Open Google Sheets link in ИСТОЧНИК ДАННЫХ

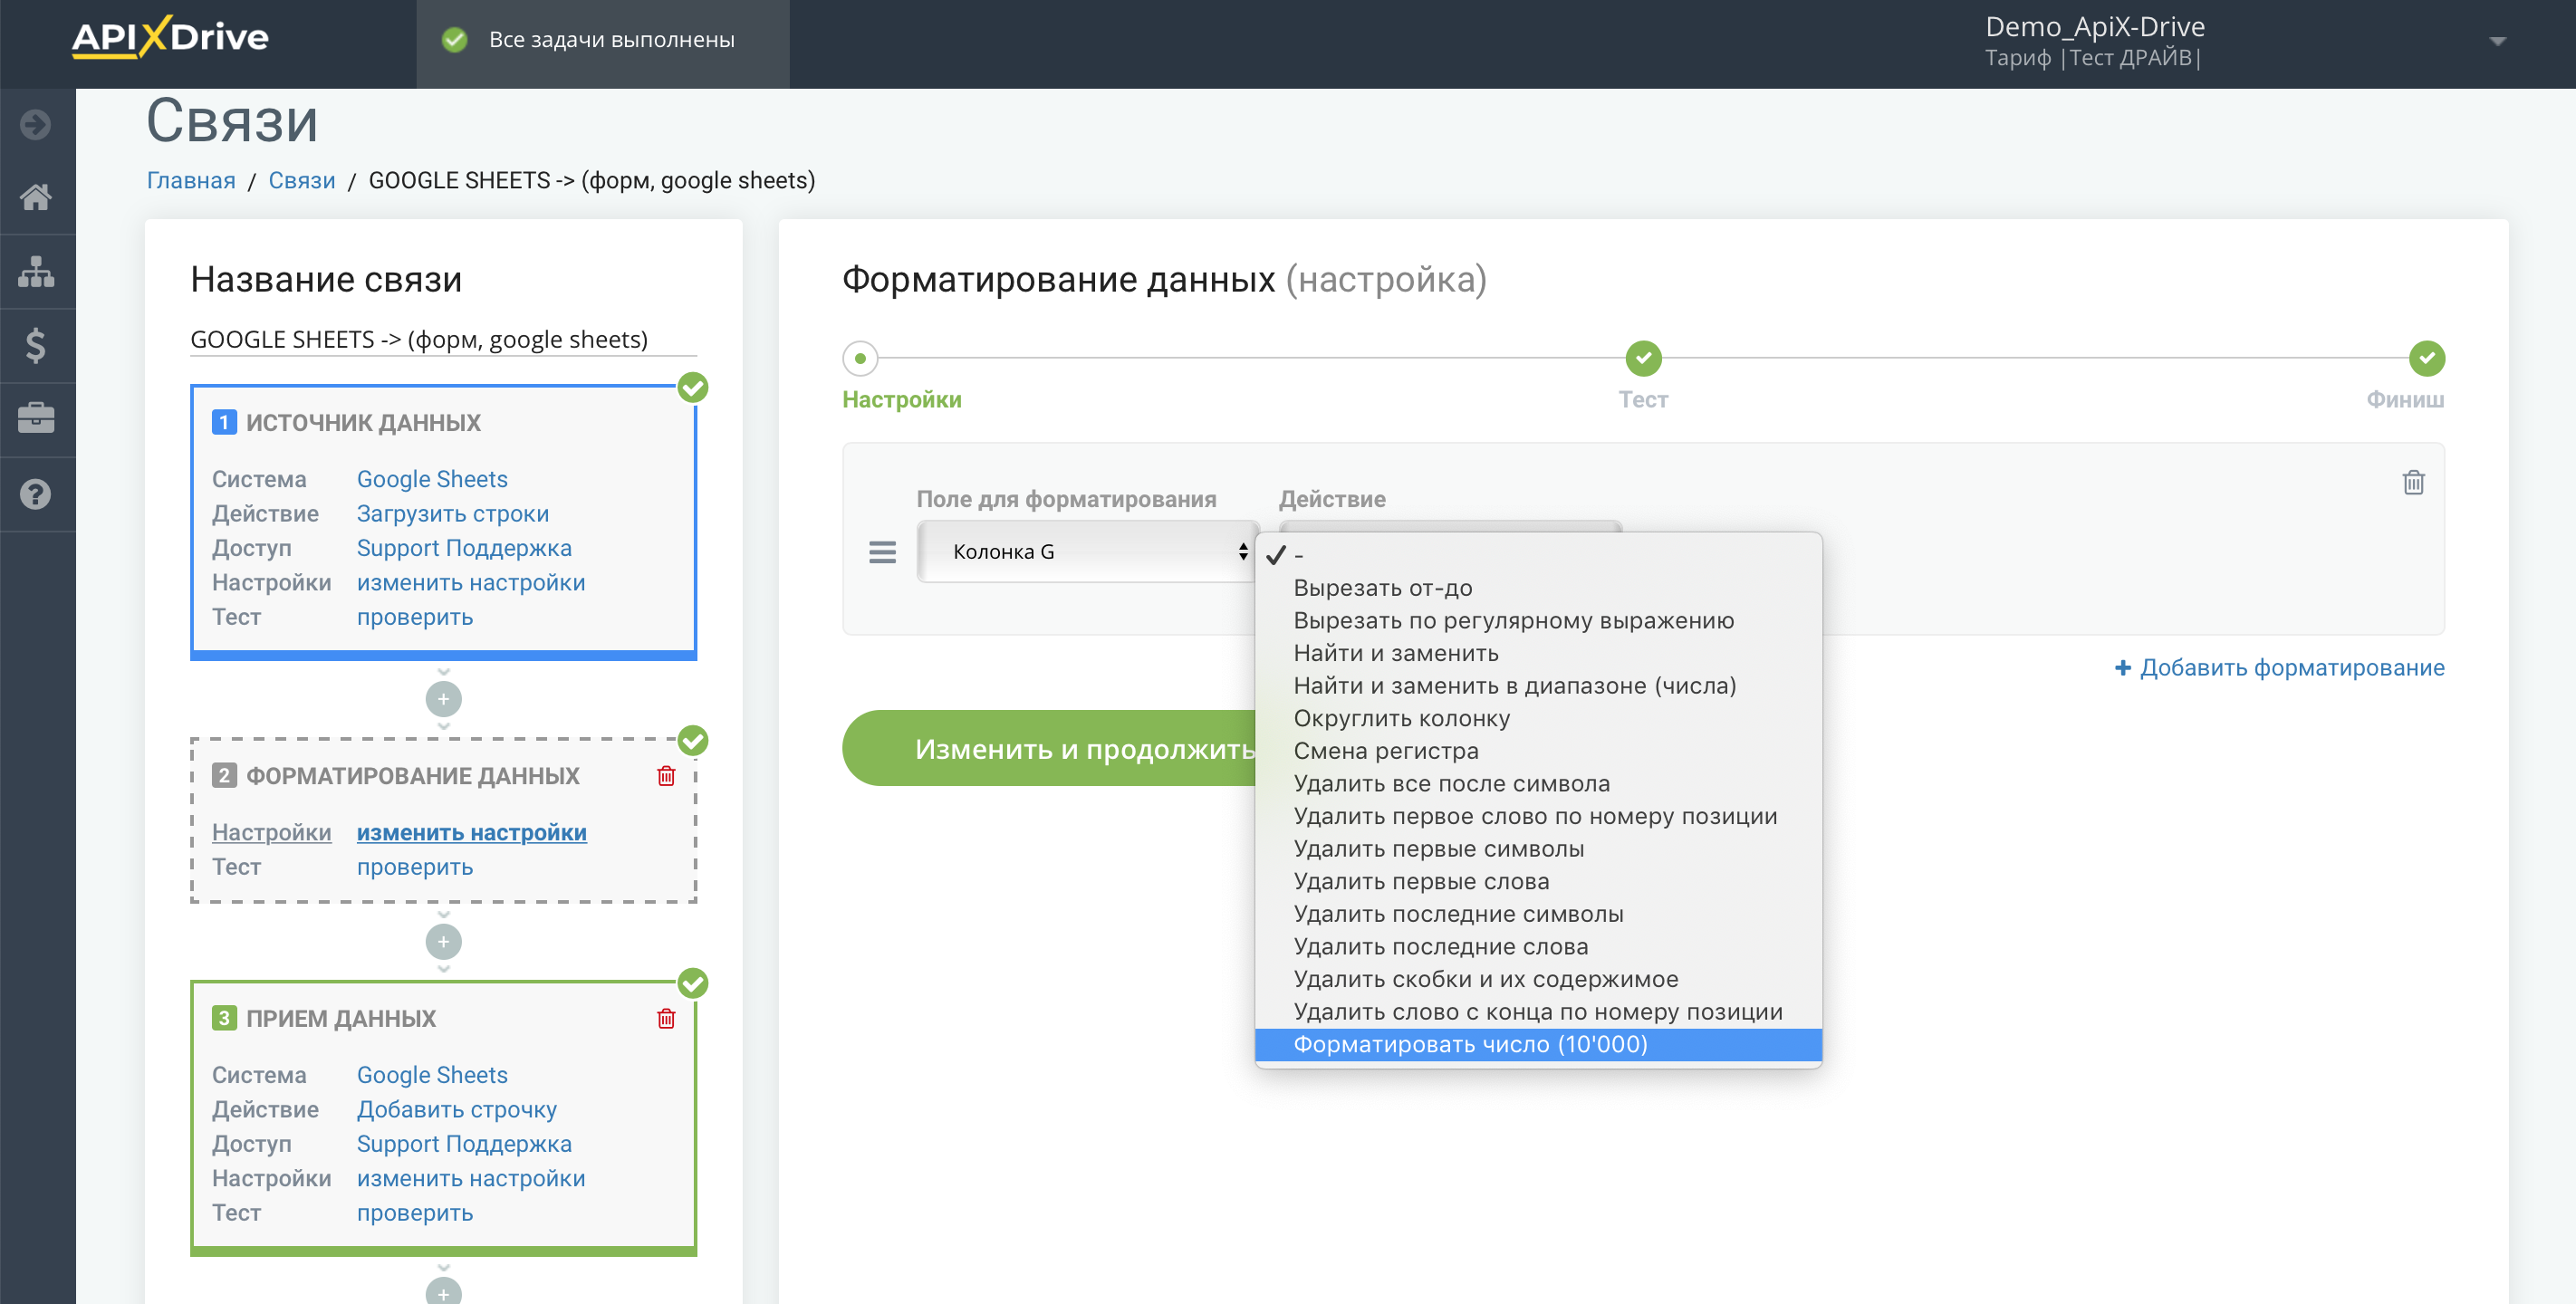tap(432, 479)
